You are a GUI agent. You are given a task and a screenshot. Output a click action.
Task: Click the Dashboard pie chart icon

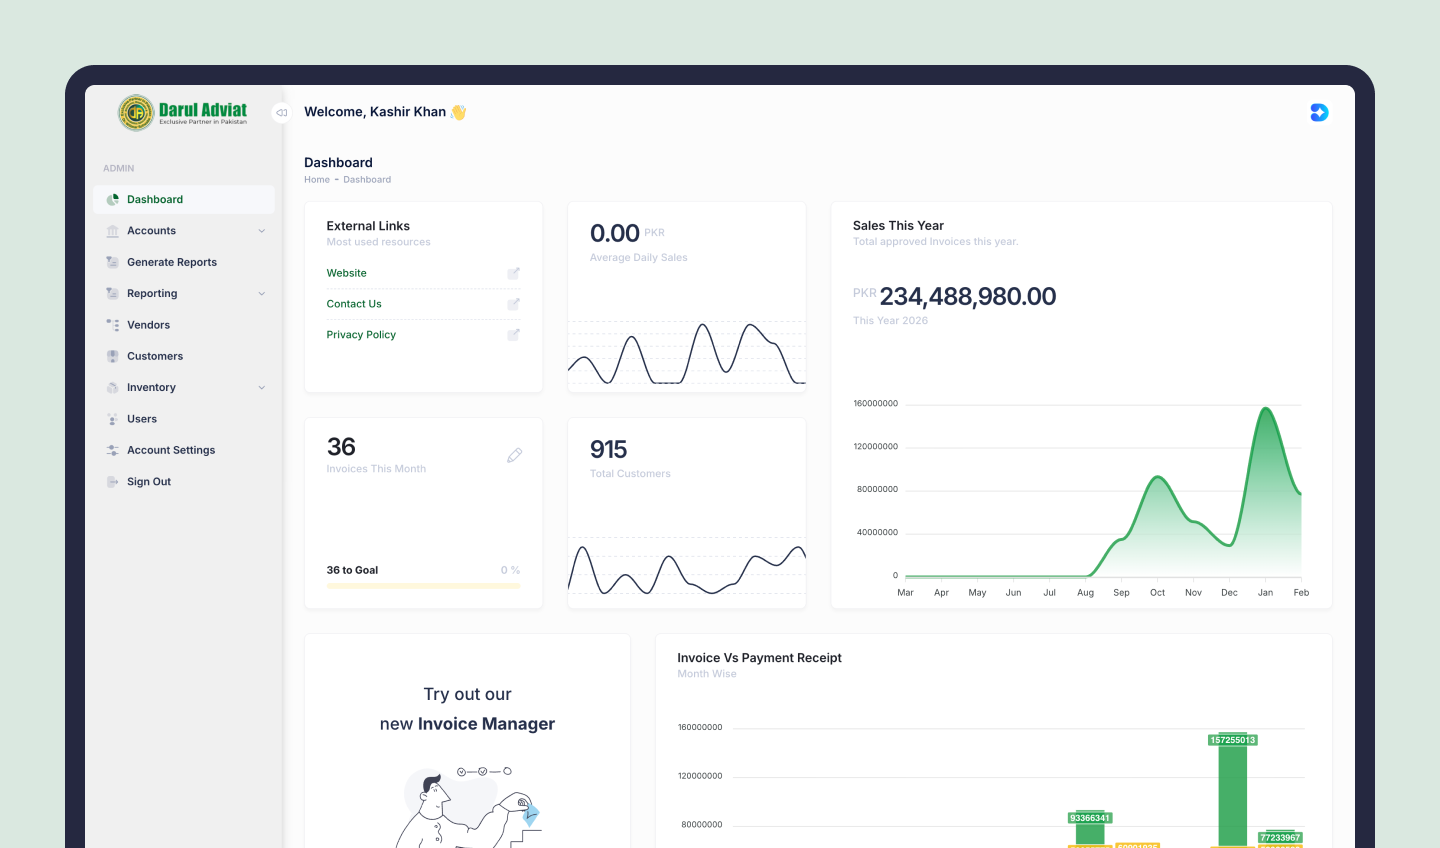(x=113, y=200)
